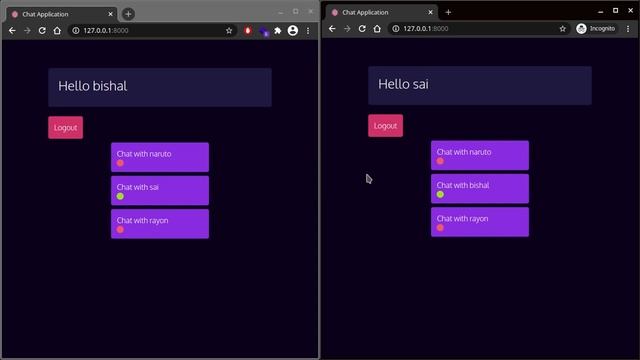
Task: Open the profile avatar in left window
Action: 293,31
